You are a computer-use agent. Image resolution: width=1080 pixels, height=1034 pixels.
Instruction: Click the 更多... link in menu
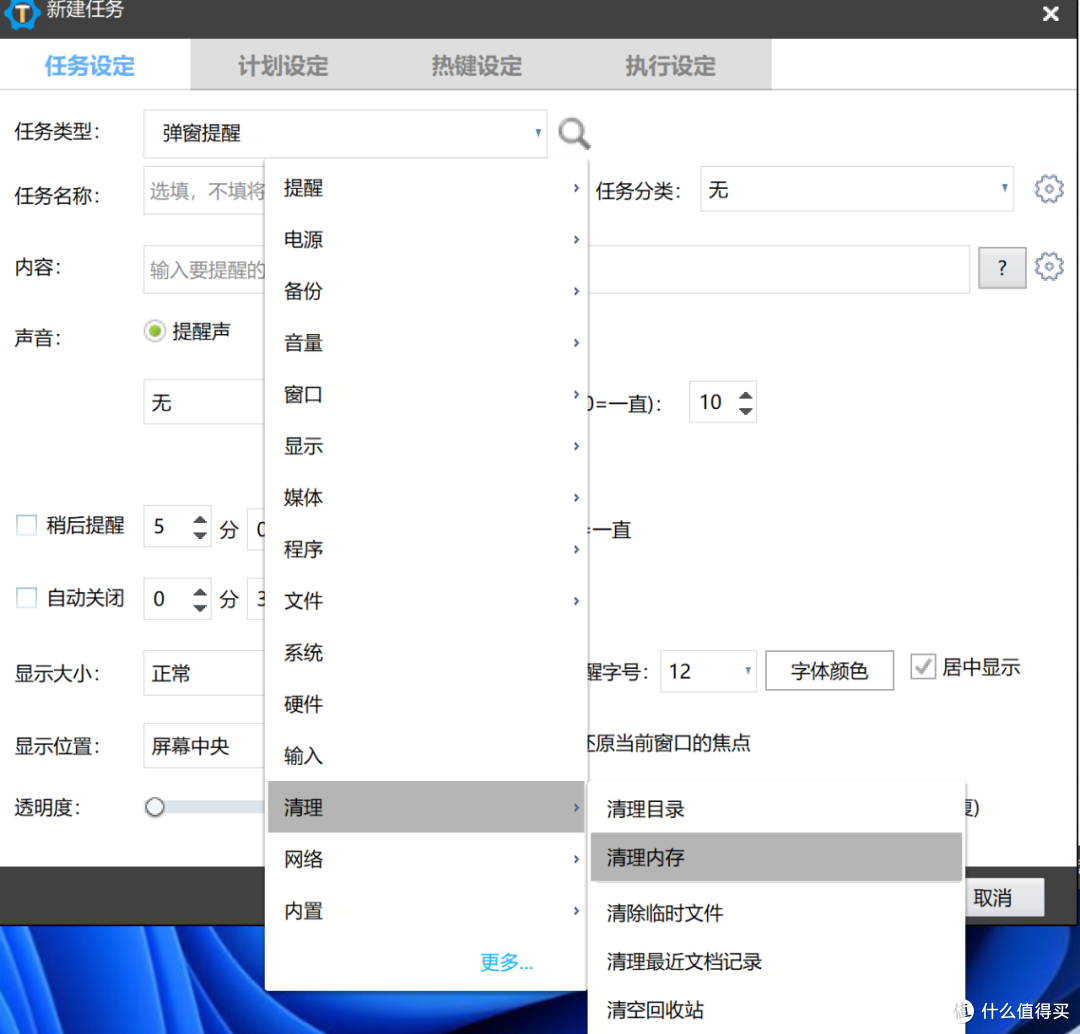coord(506,962)
